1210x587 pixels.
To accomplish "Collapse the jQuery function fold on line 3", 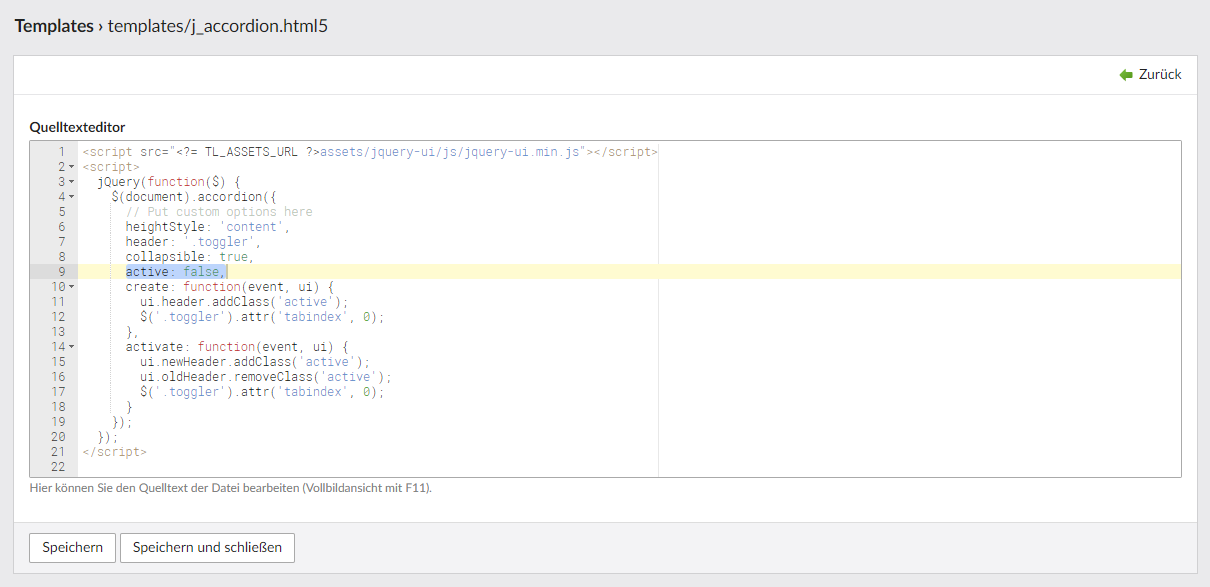I will 72,182.
